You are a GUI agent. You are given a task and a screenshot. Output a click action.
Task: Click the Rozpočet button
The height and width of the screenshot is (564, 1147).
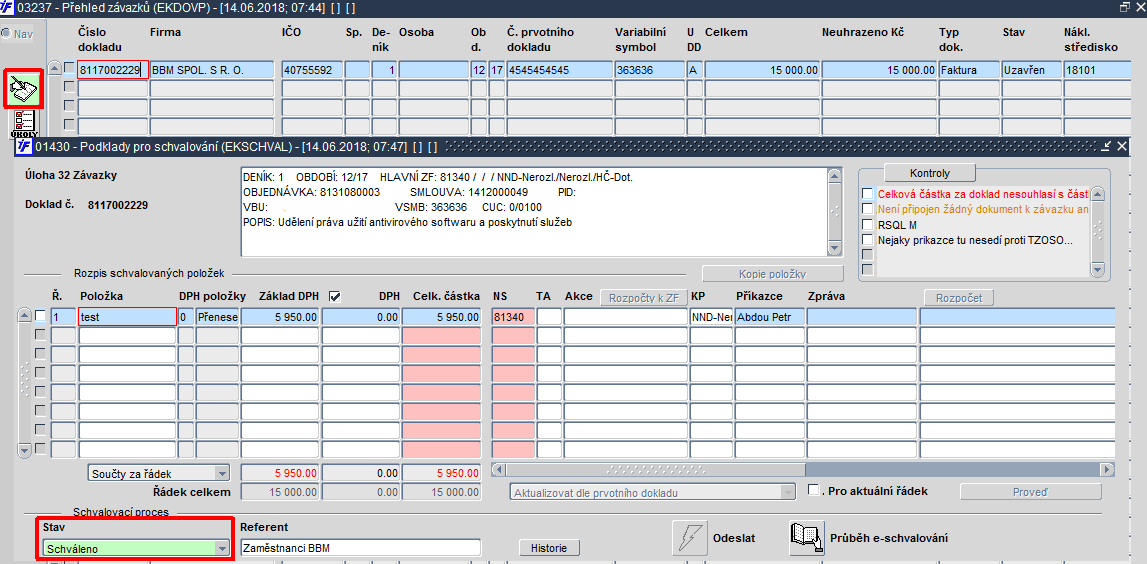pos(958,297)
